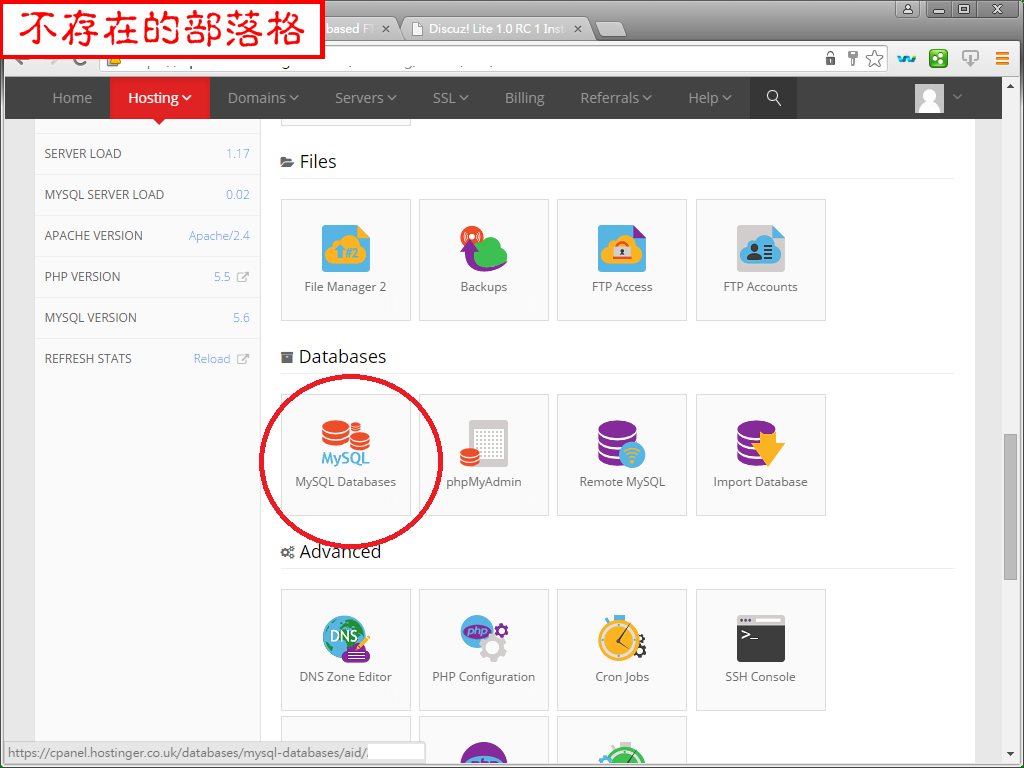
Task: Expand the Referrals dropdown menu
Action: [x=616, y=98]
